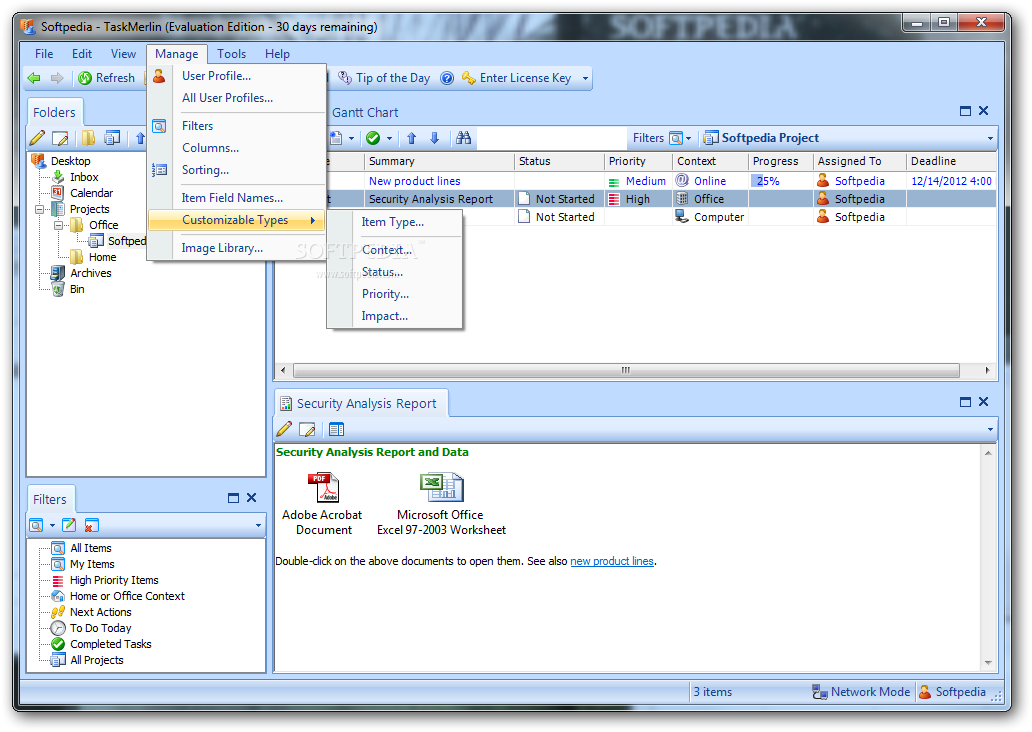The width and height of the screenshot is (1032, 732).
Task: Select Inbox in the folder tree
Action: click(x=84, y=177)
